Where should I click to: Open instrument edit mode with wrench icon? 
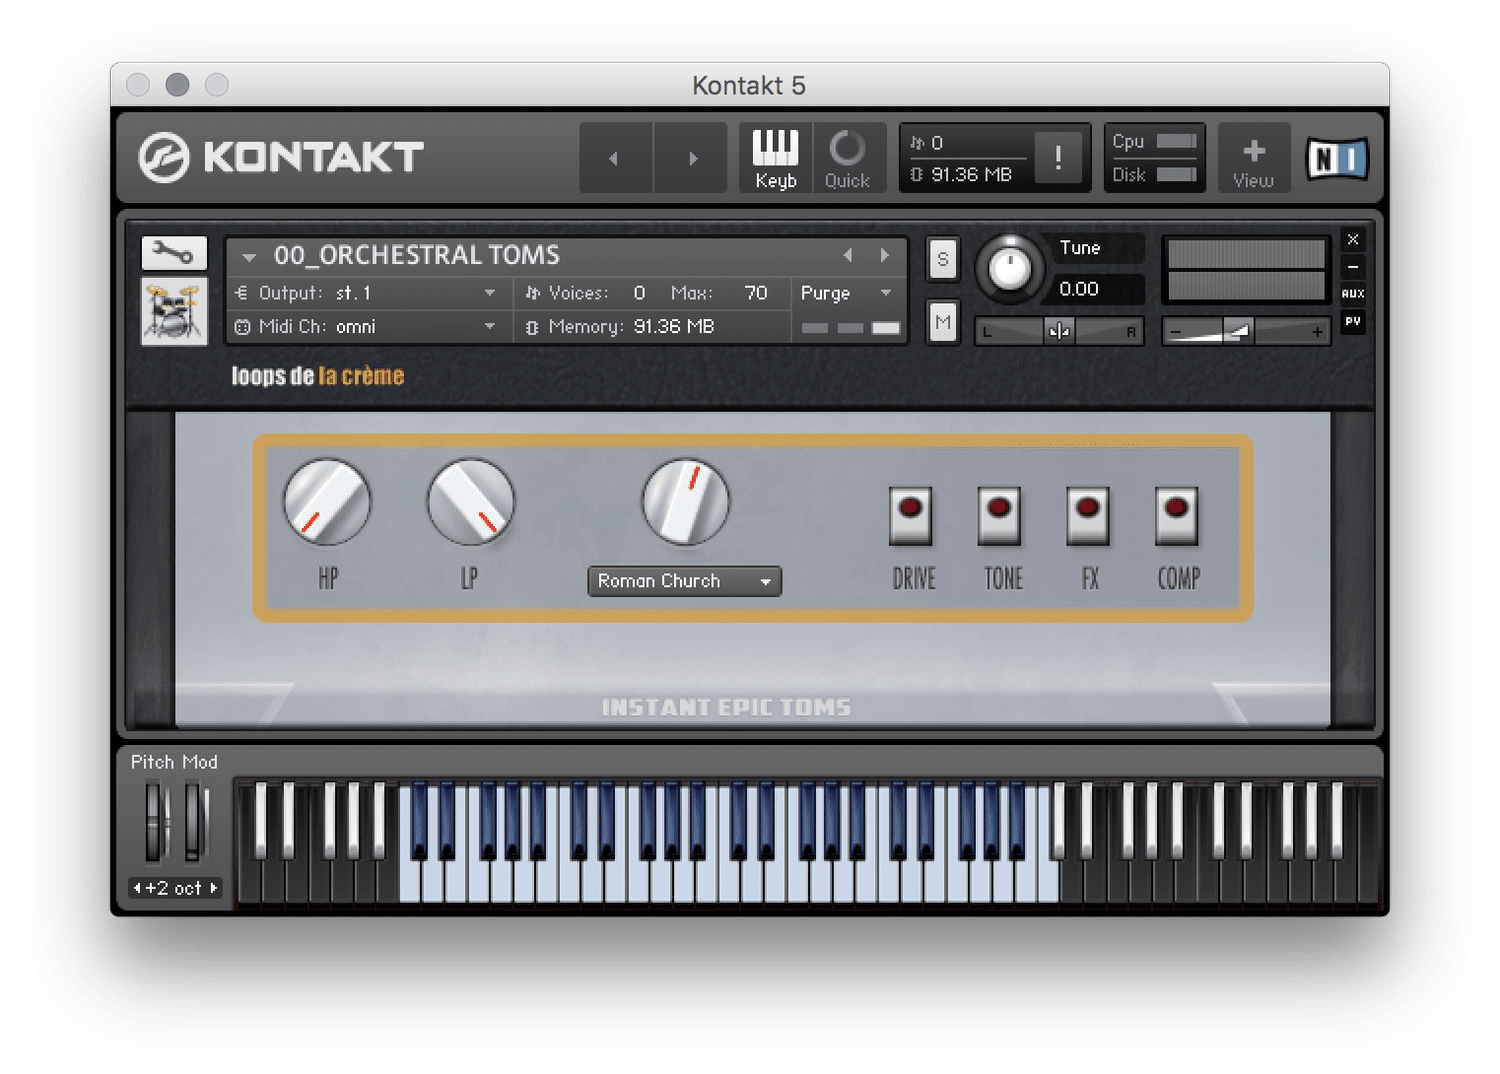(x=174, y=253)
